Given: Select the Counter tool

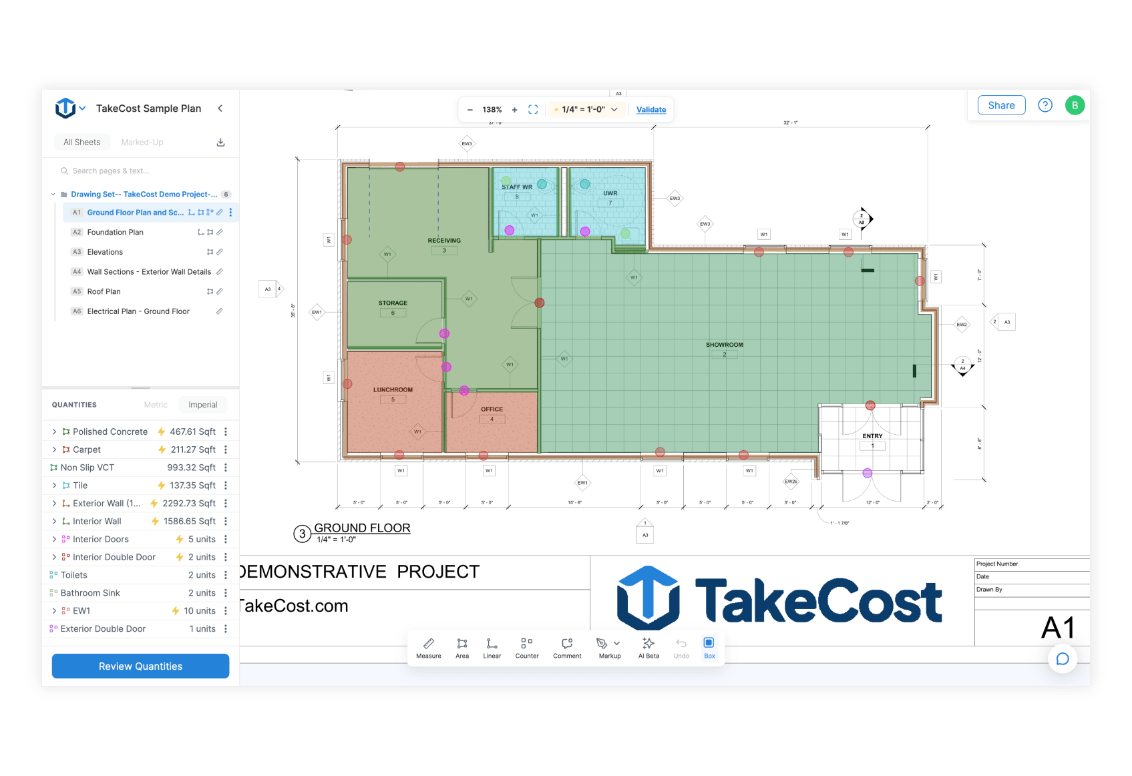Looking at the screenshot, I should (527, 648).
